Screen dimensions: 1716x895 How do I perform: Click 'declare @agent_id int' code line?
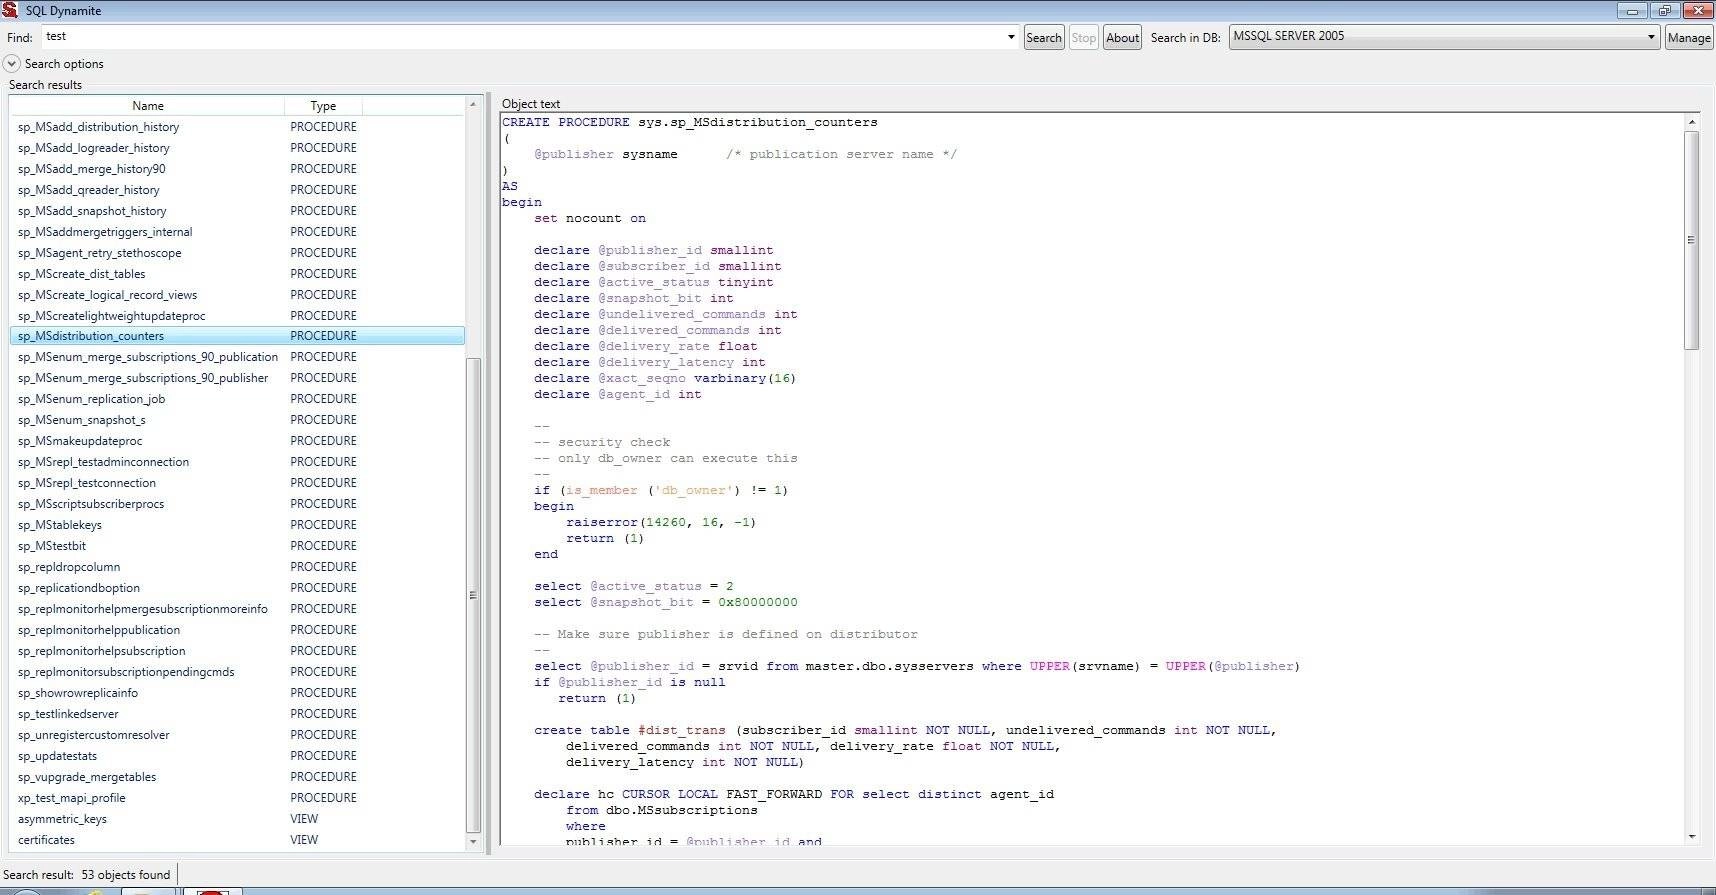click(x=618, y=394)
